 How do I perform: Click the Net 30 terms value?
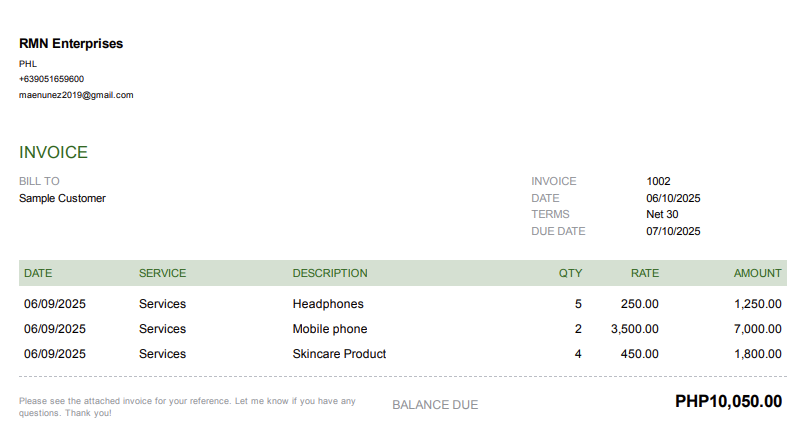tap(662, 214)
